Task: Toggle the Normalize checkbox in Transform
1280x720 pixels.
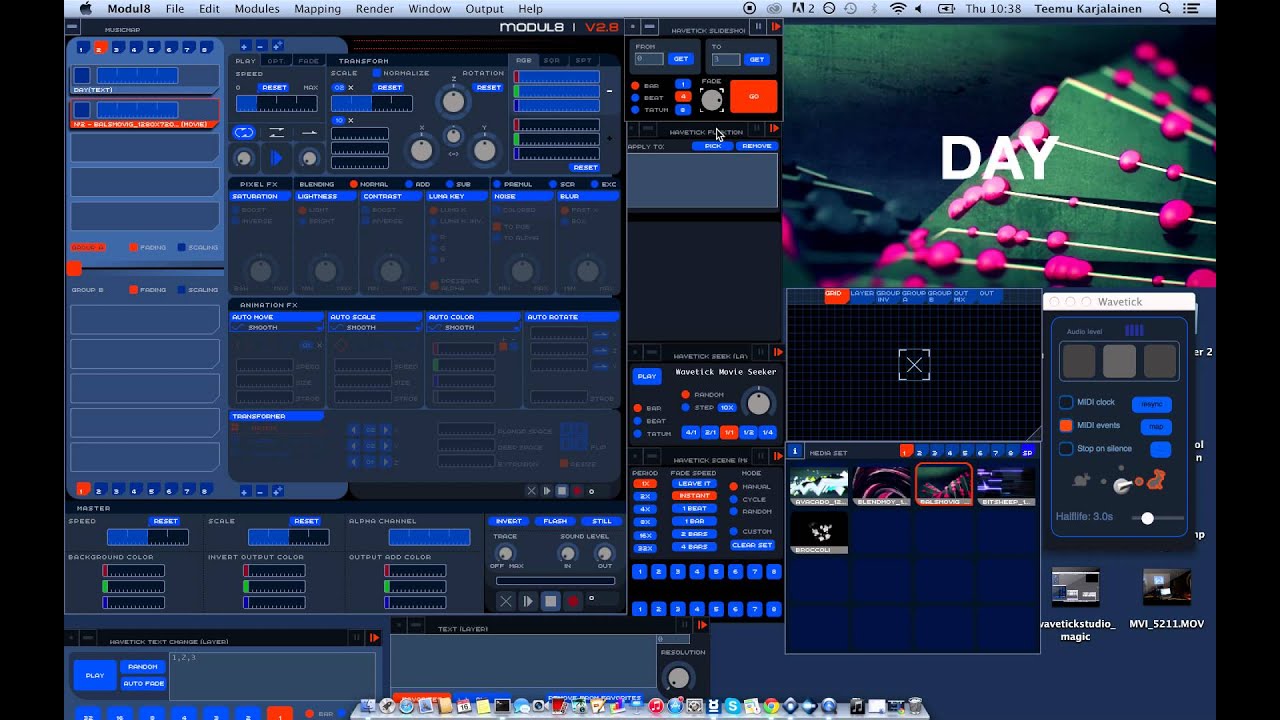Action: tap(377, 73)
